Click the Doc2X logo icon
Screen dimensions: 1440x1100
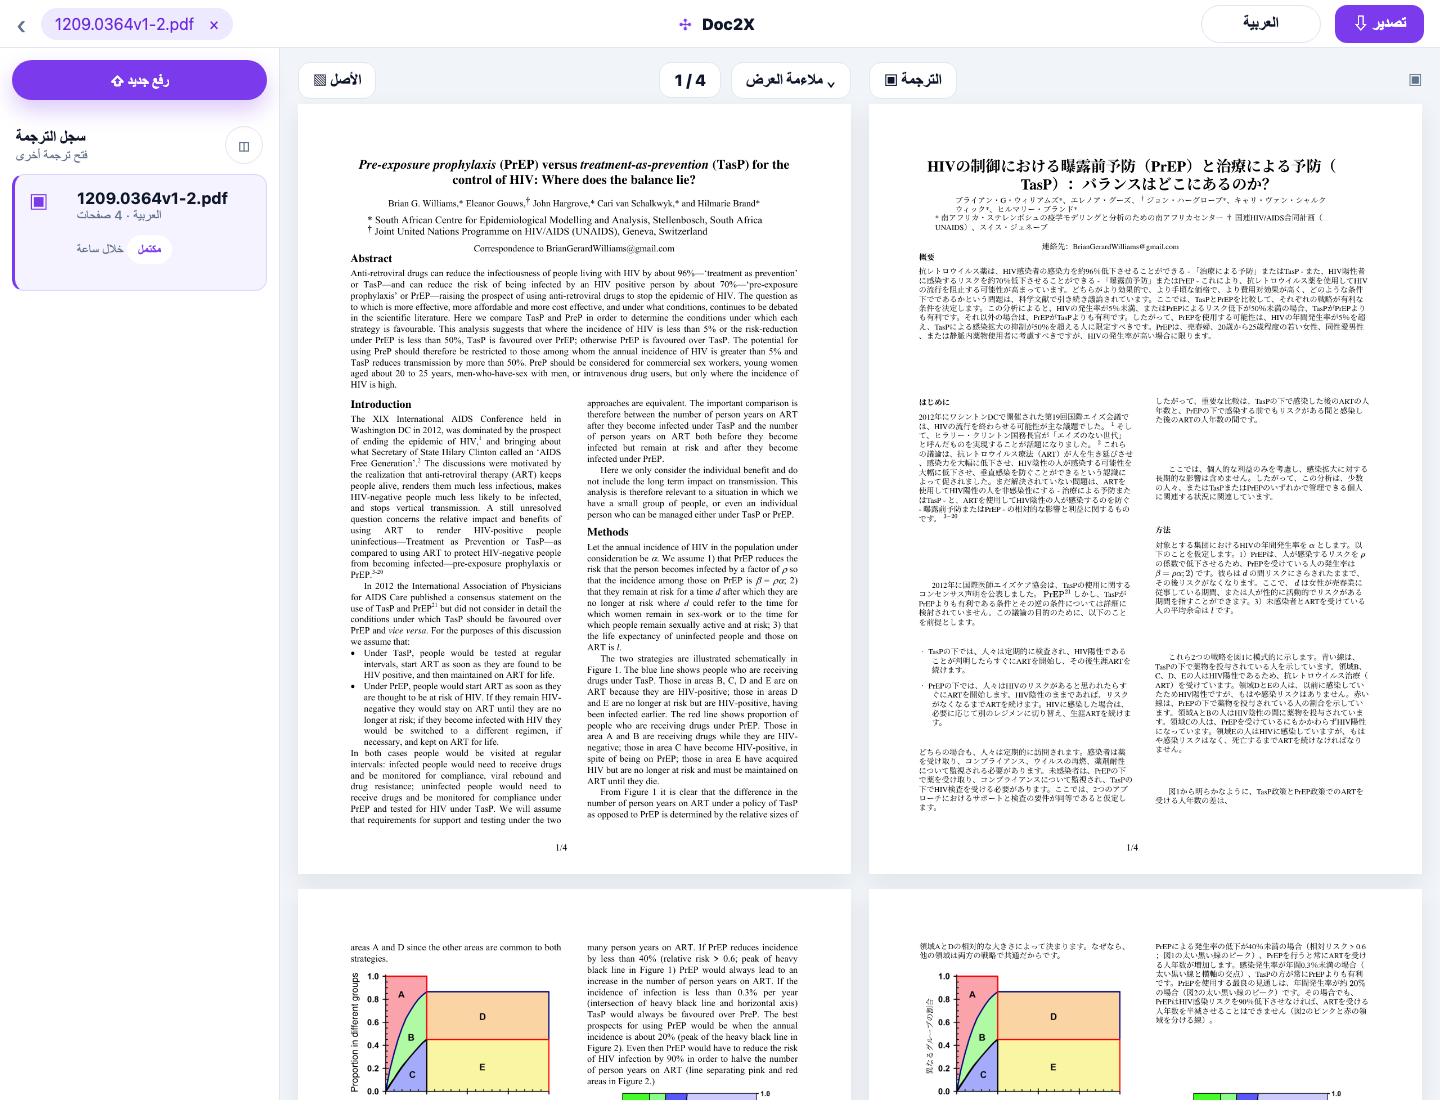click(x=685, y=24)
